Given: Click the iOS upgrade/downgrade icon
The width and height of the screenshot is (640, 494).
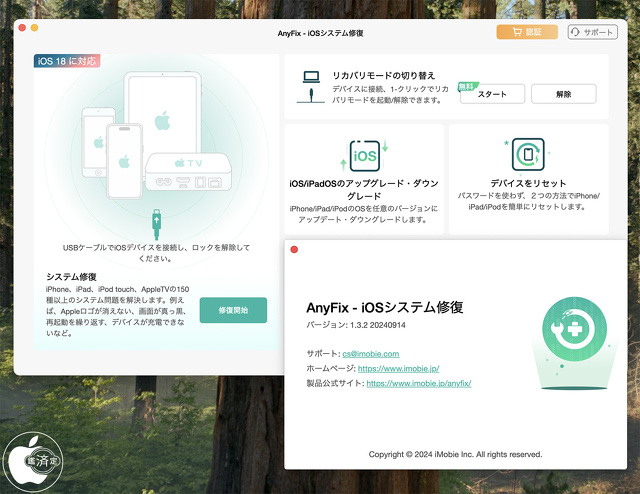Looking at the screenshot, I should (364, 156).
